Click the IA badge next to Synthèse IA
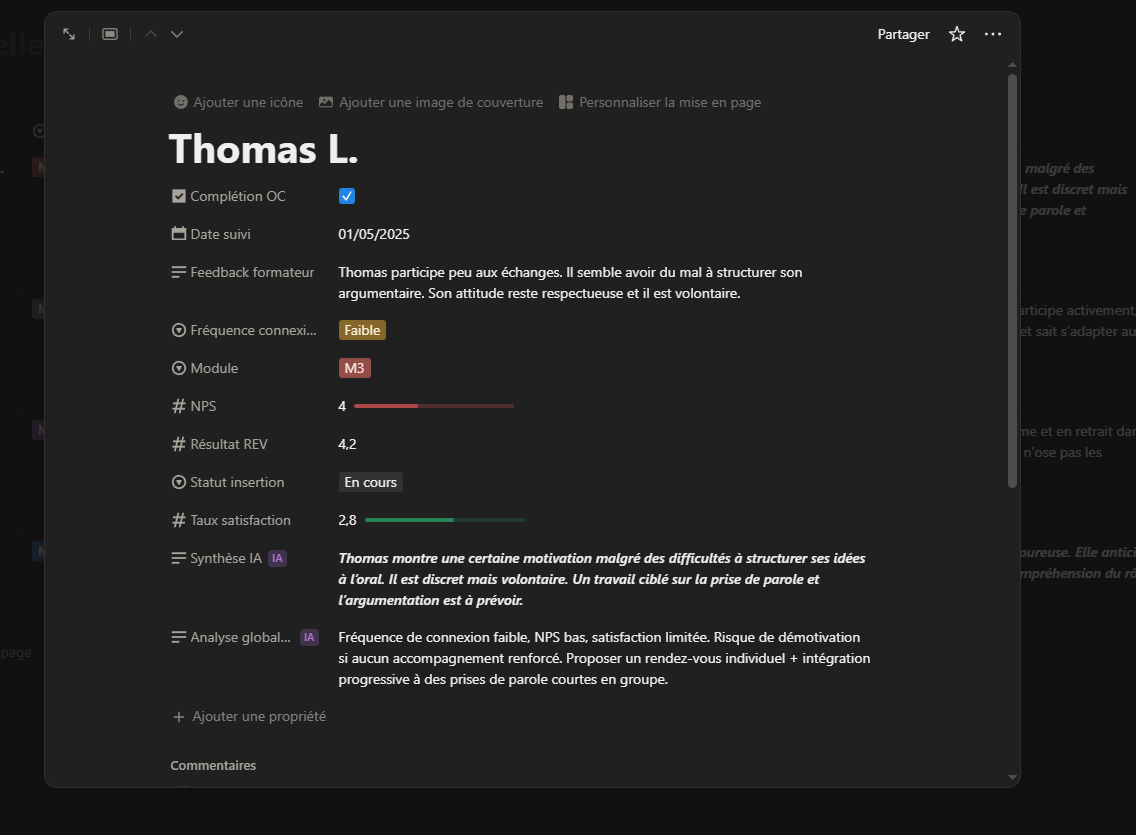1136x835 pixels. (x=277, y=558)
